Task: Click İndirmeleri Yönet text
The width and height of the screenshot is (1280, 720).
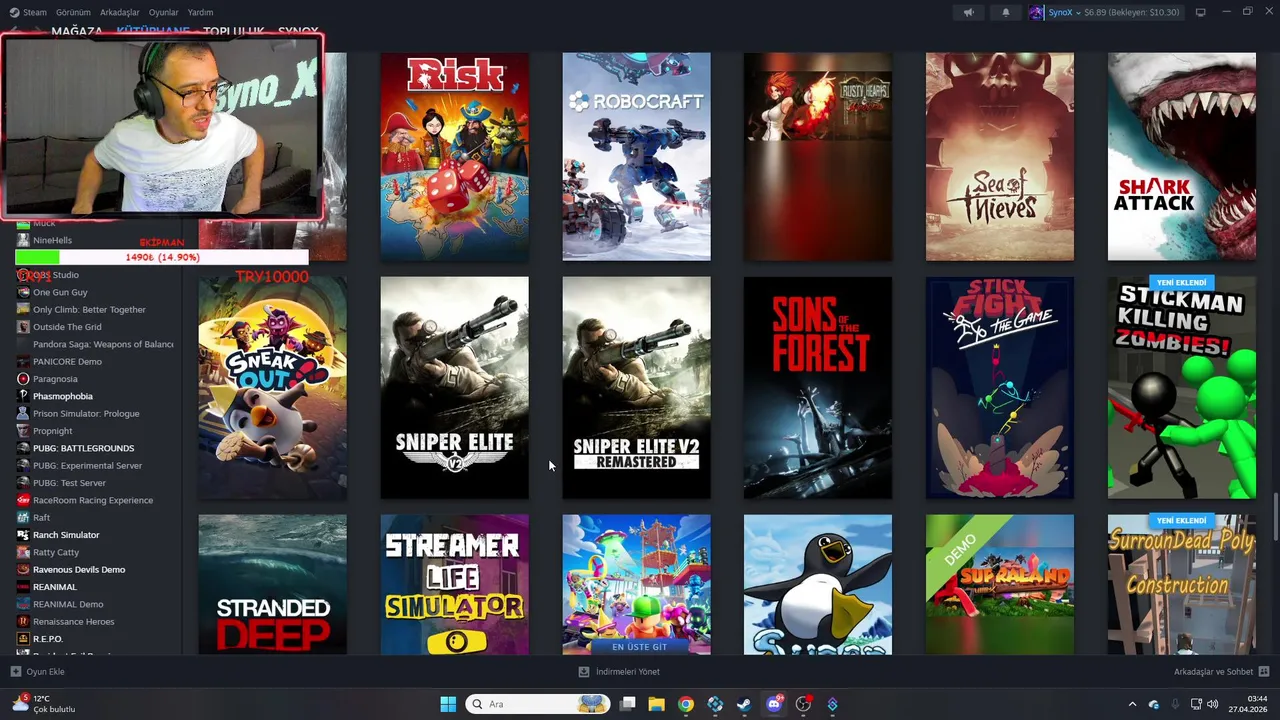Action: (x=628, y=672)
